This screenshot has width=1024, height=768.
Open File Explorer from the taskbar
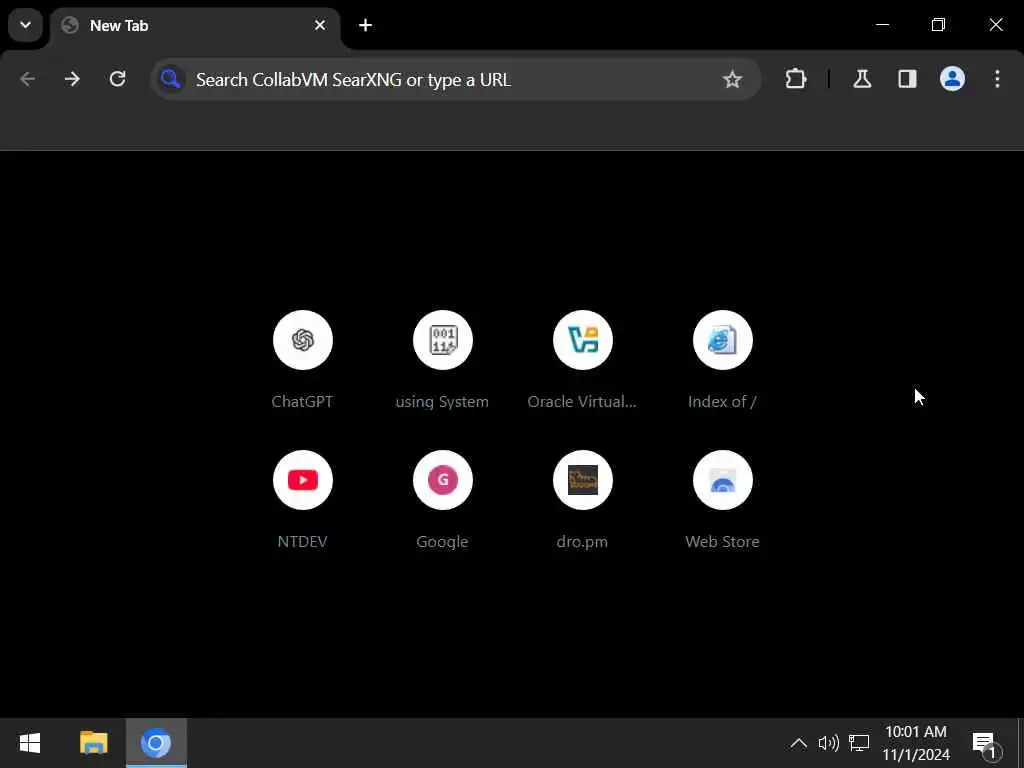[x=93, y=743]
